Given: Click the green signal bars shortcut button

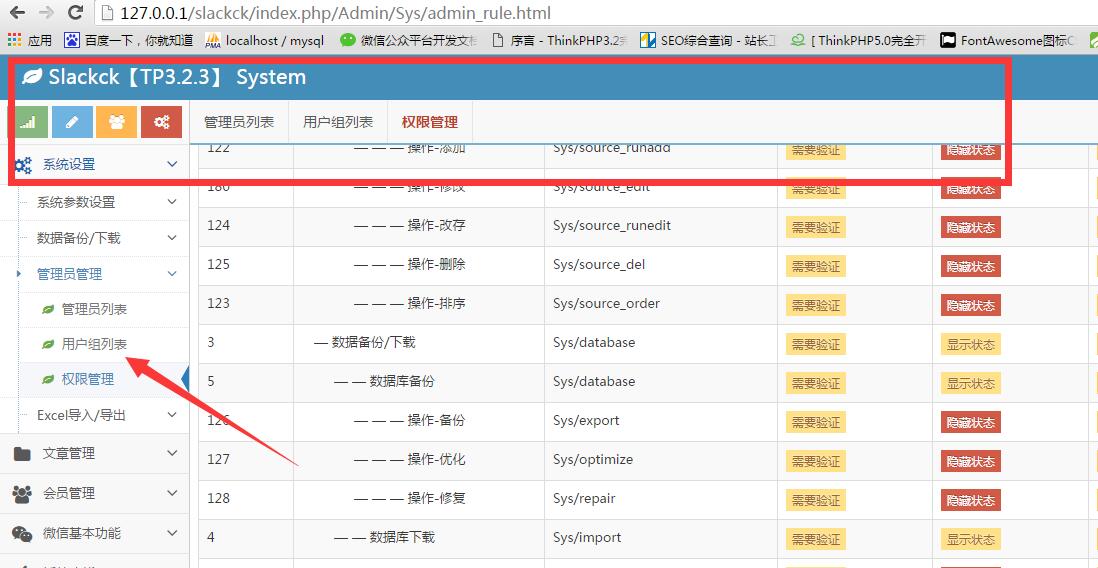Looking at the screenshot, I should [28, 122].
